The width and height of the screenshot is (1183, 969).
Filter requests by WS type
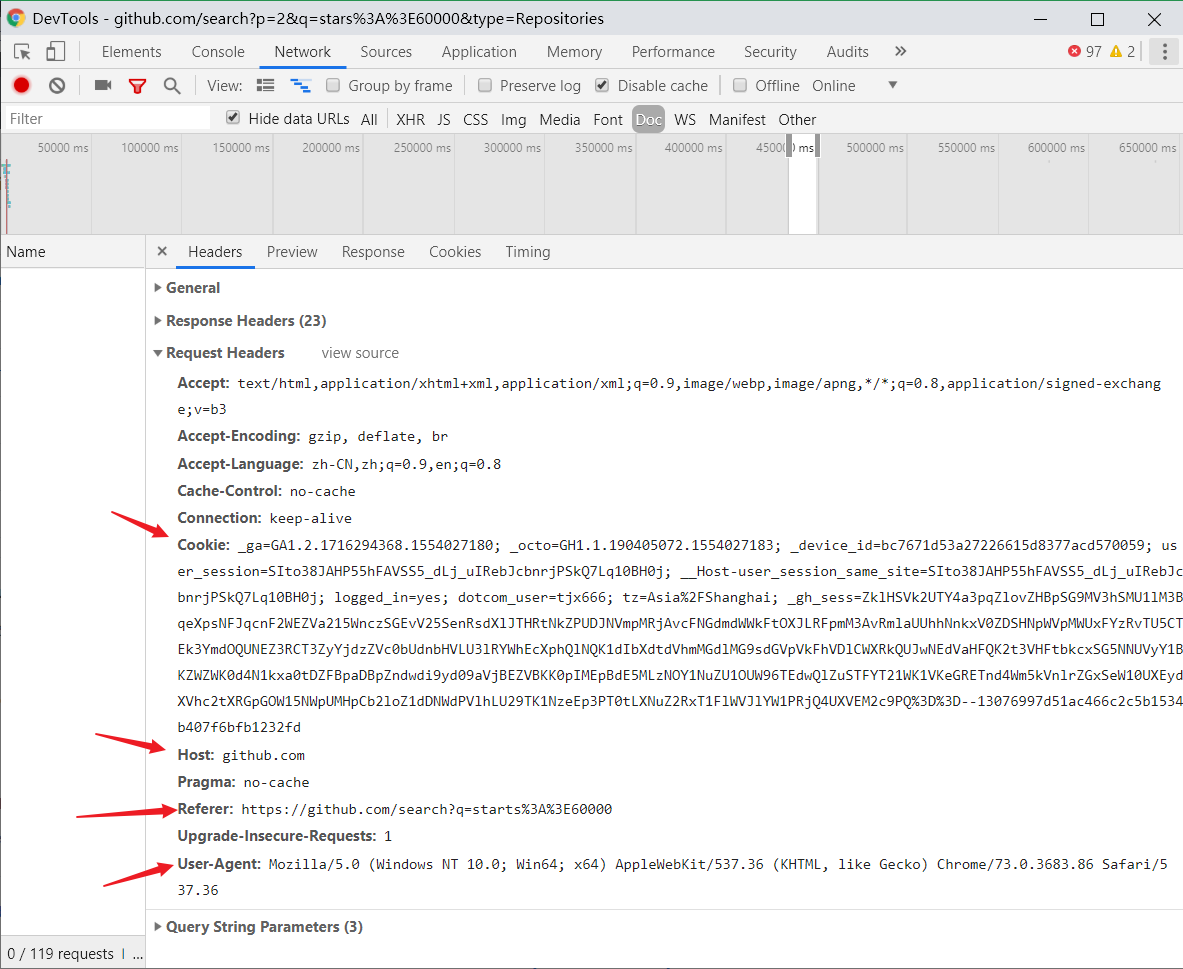[685, 119]
